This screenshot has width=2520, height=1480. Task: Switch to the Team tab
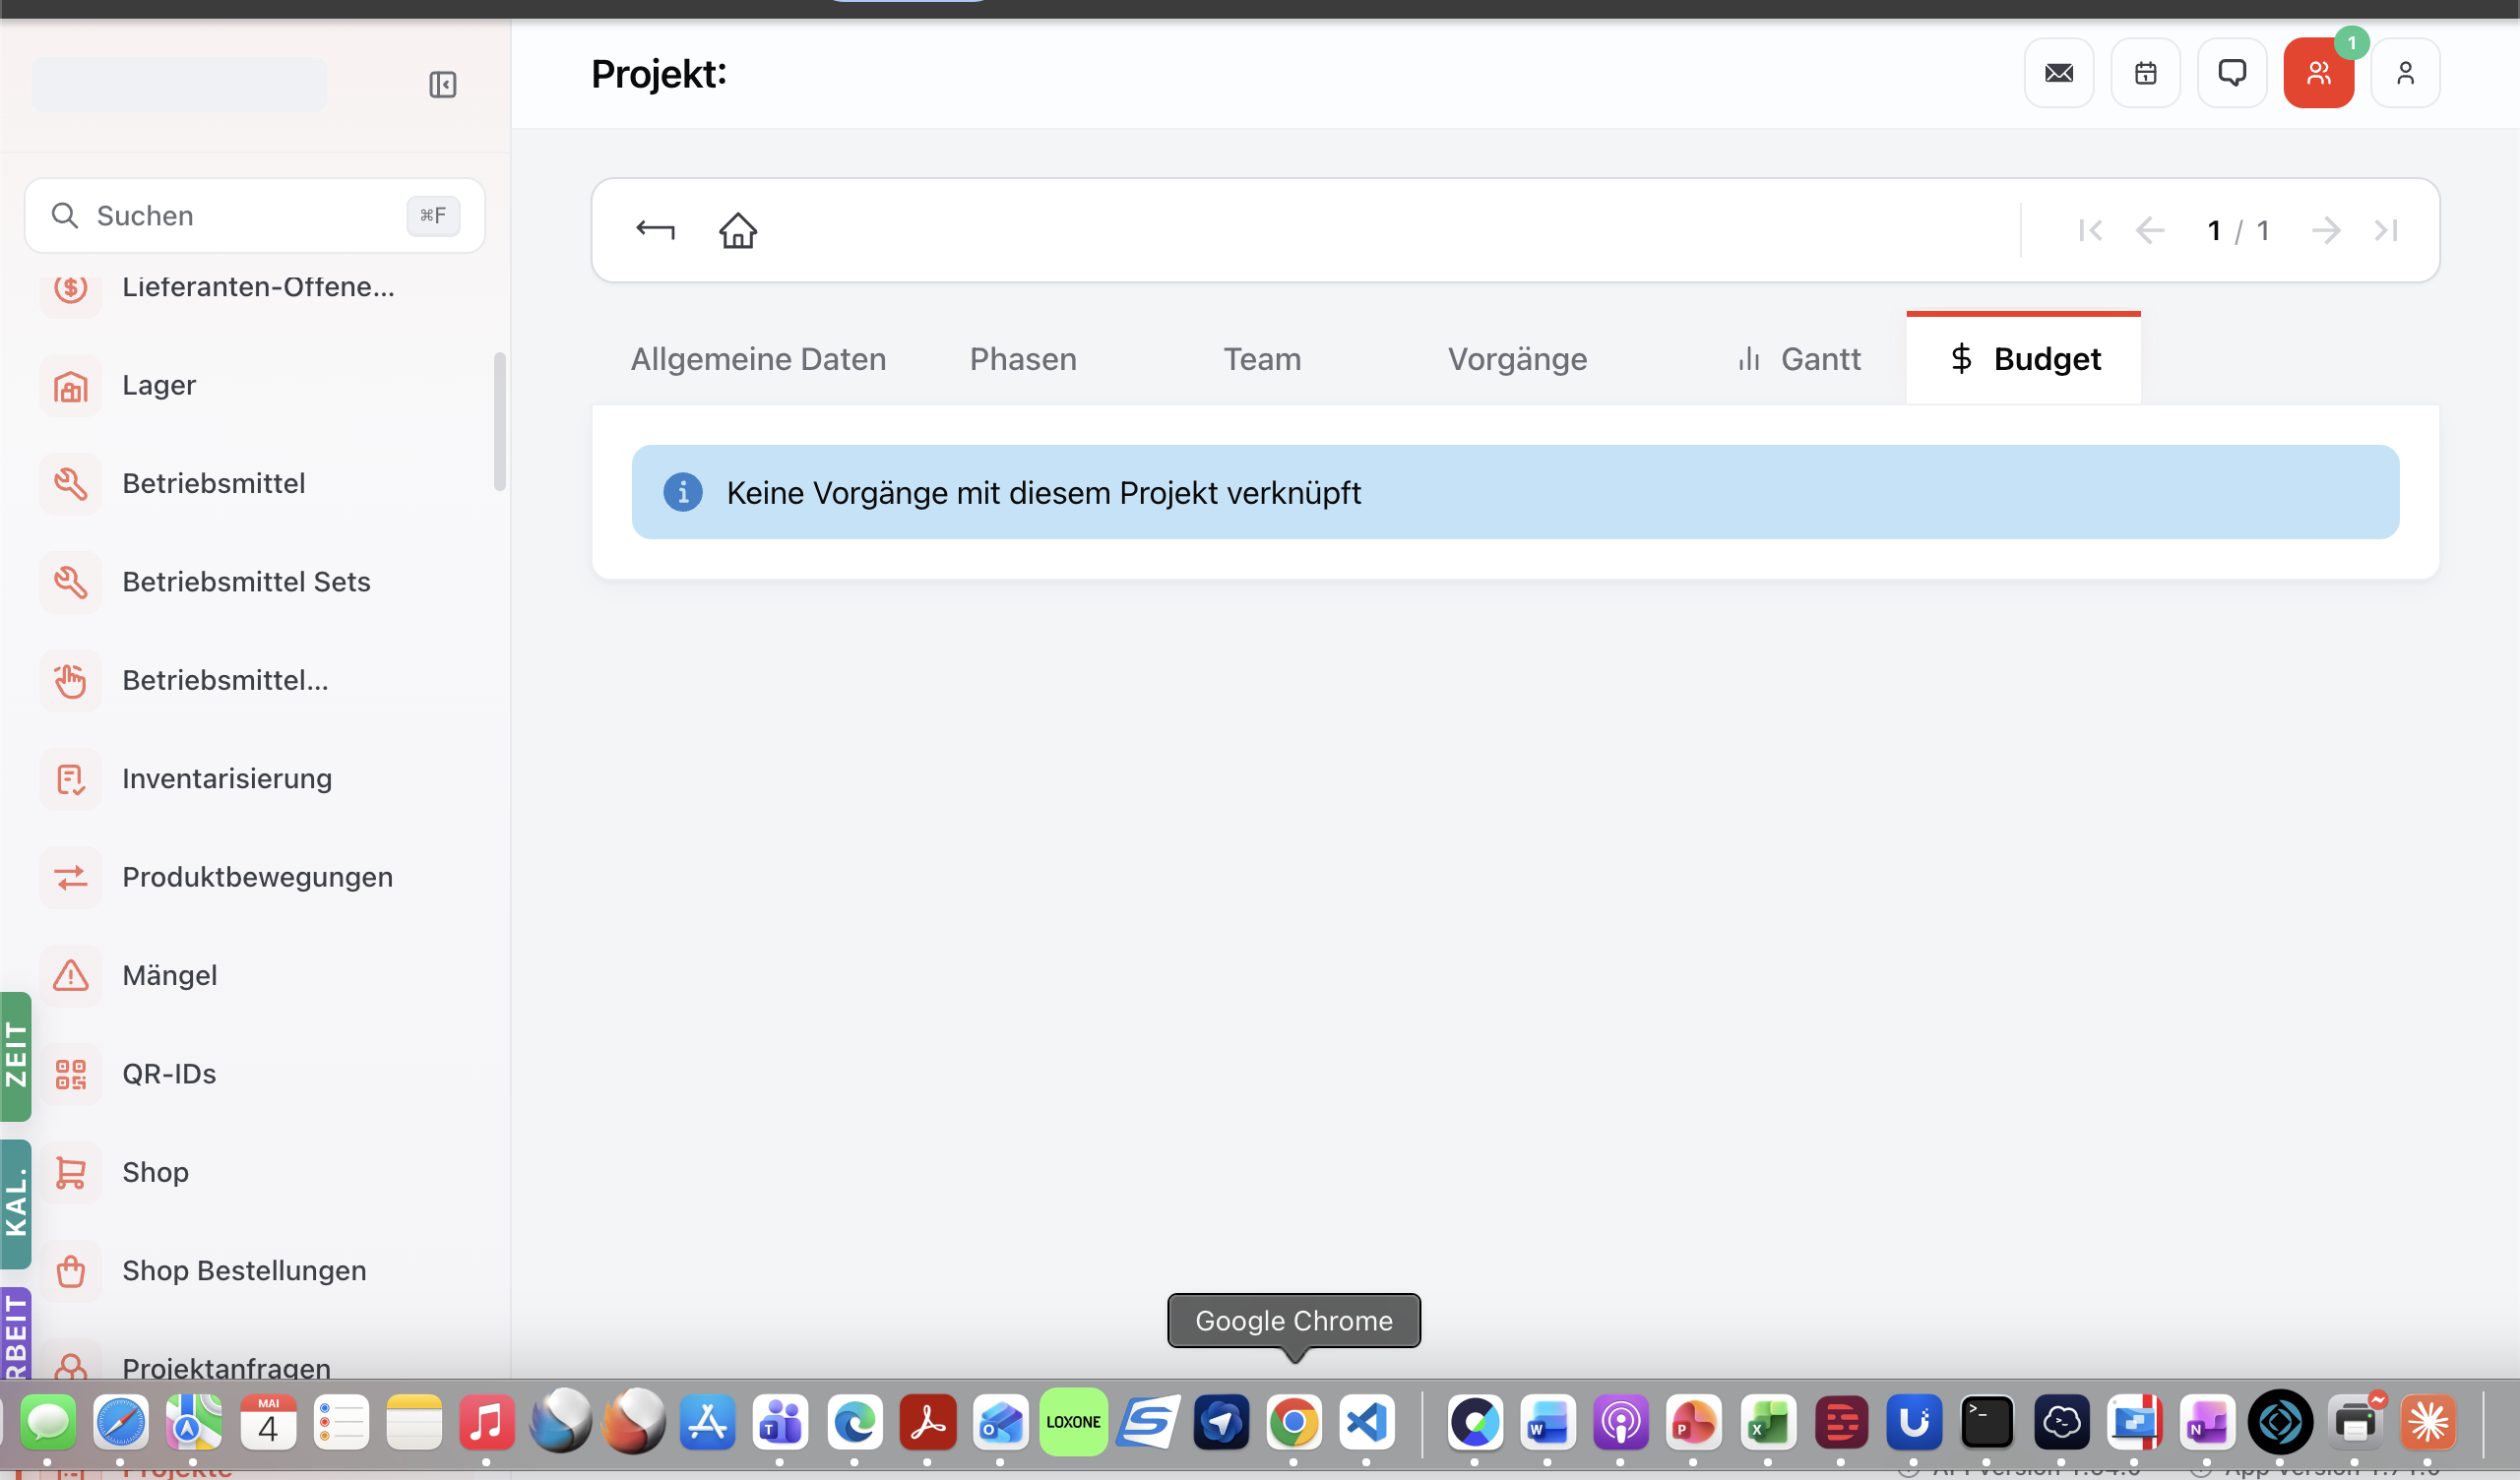pyautogui.click(x=1262, y=359)
